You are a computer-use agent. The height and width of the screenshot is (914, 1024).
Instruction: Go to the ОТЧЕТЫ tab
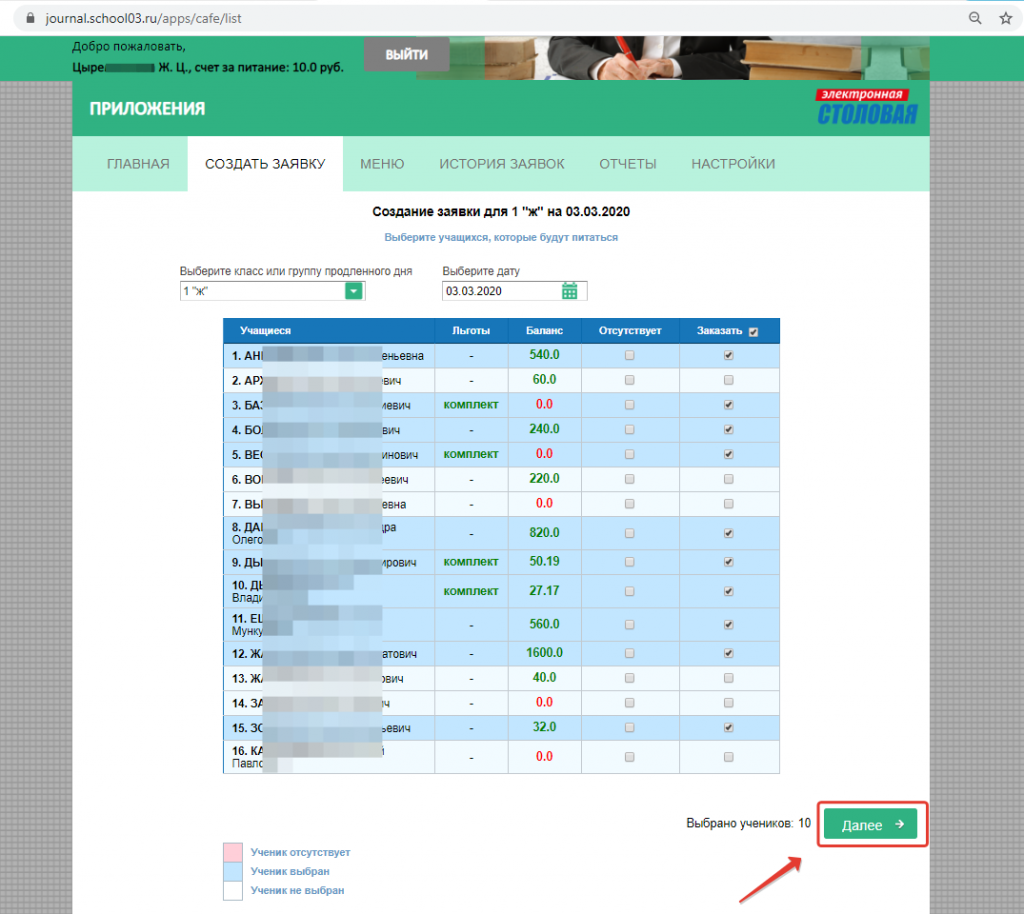click(x=627, y=163)
